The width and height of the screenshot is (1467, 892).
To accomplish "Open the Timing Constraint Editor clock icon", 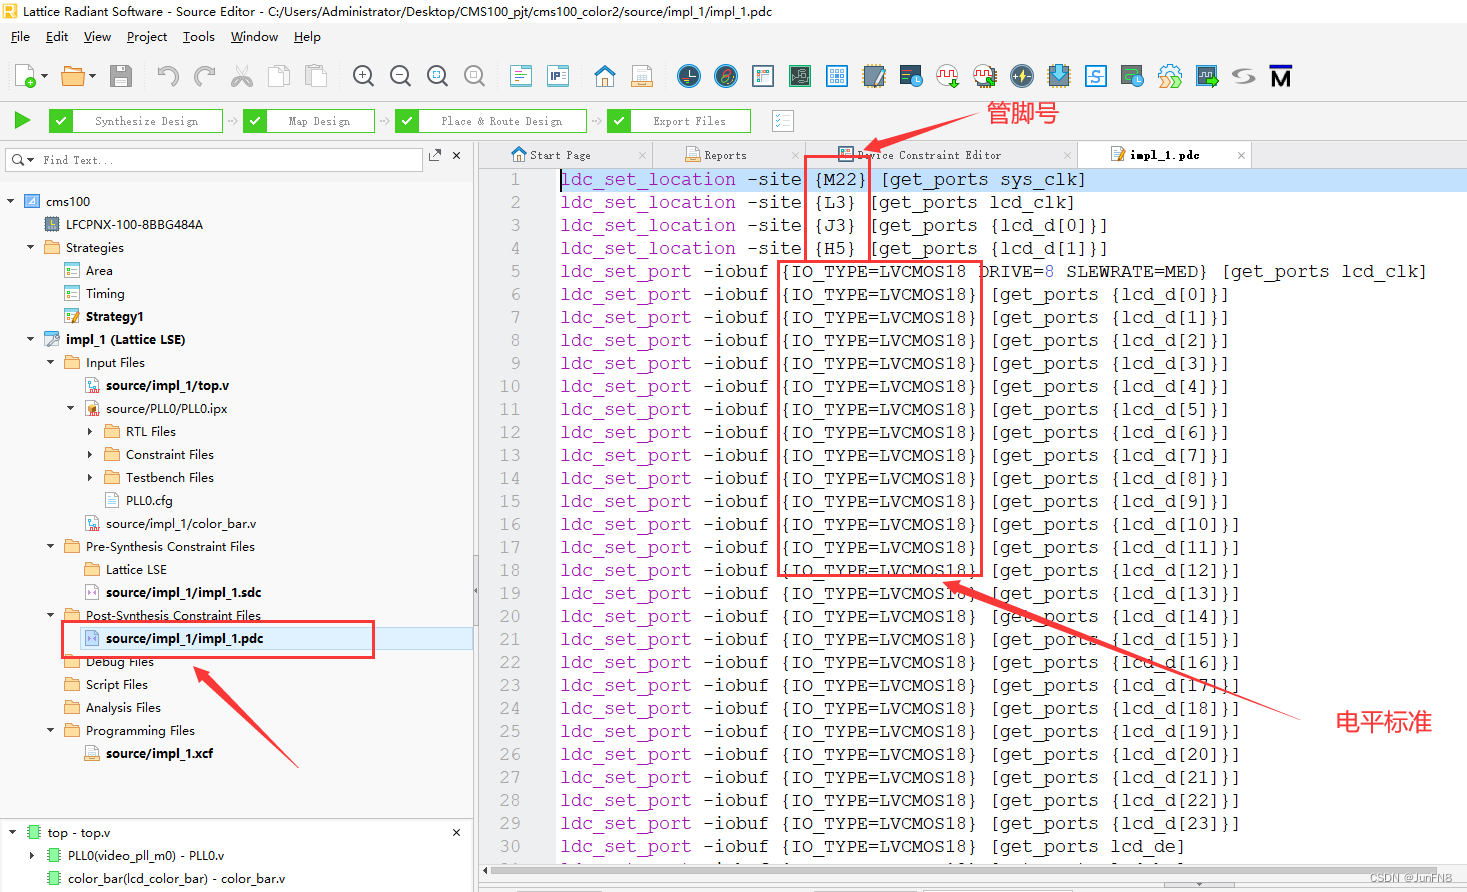I will (689, 75).
